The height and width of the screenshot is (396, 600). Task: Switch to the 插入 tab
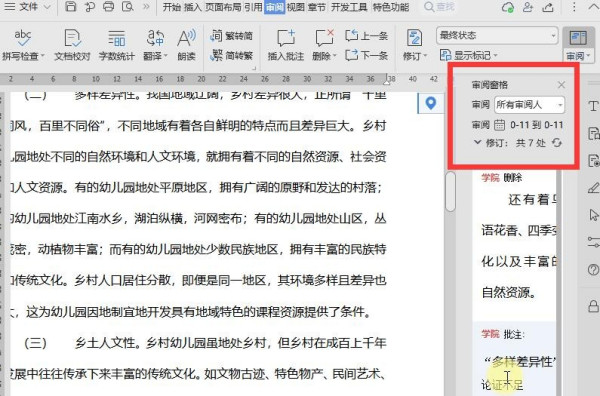tap(192, 7)
